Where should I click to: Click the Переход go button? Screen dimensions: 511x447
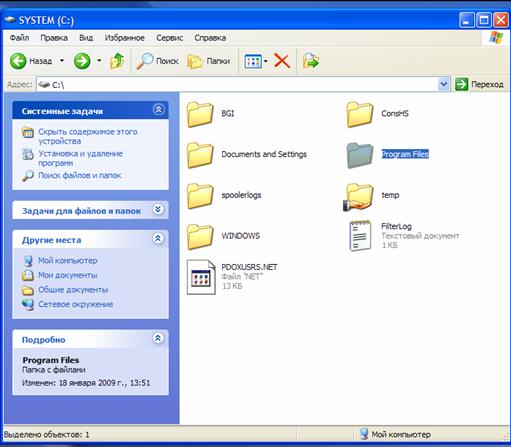[x=480, y=85]
